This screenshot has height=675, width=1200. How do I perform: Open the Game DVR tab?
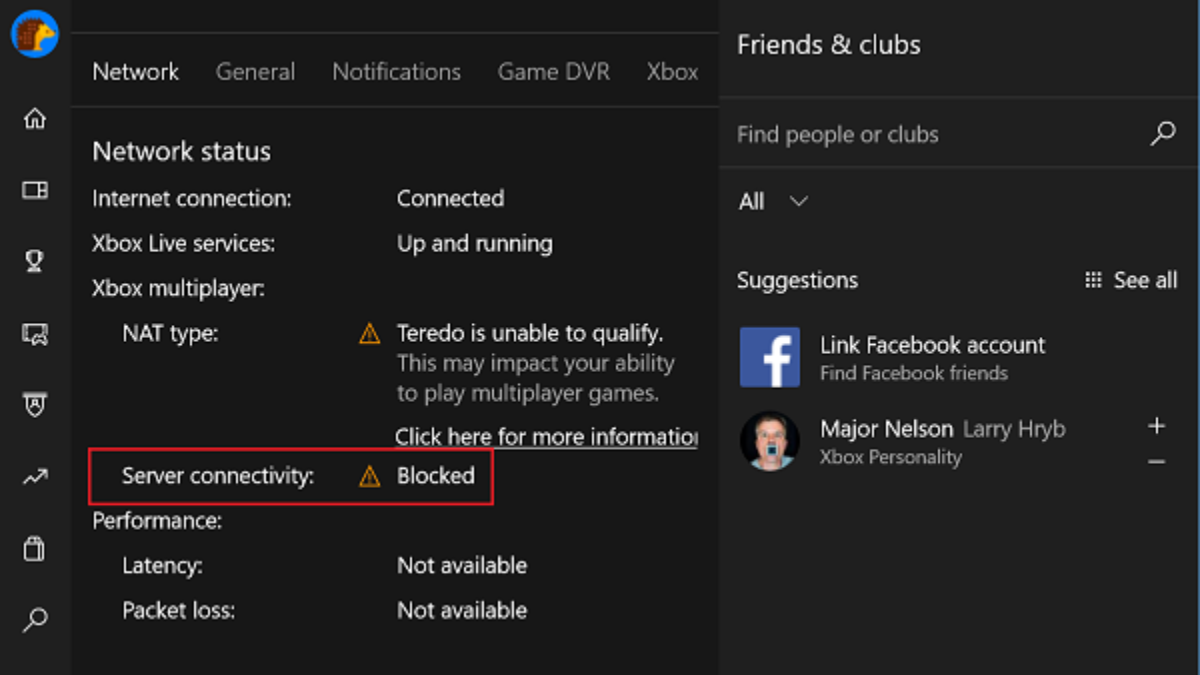(553, 72)
